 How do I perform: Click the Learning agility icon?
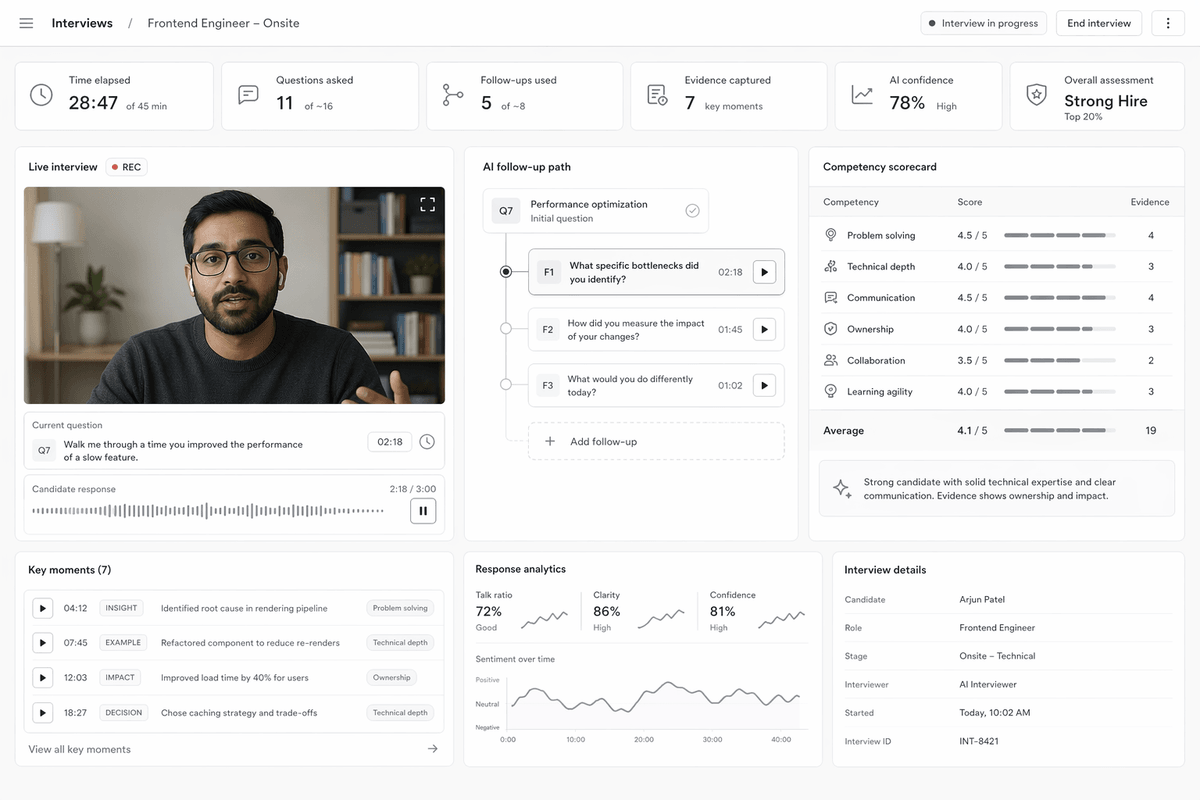[830, 391]
